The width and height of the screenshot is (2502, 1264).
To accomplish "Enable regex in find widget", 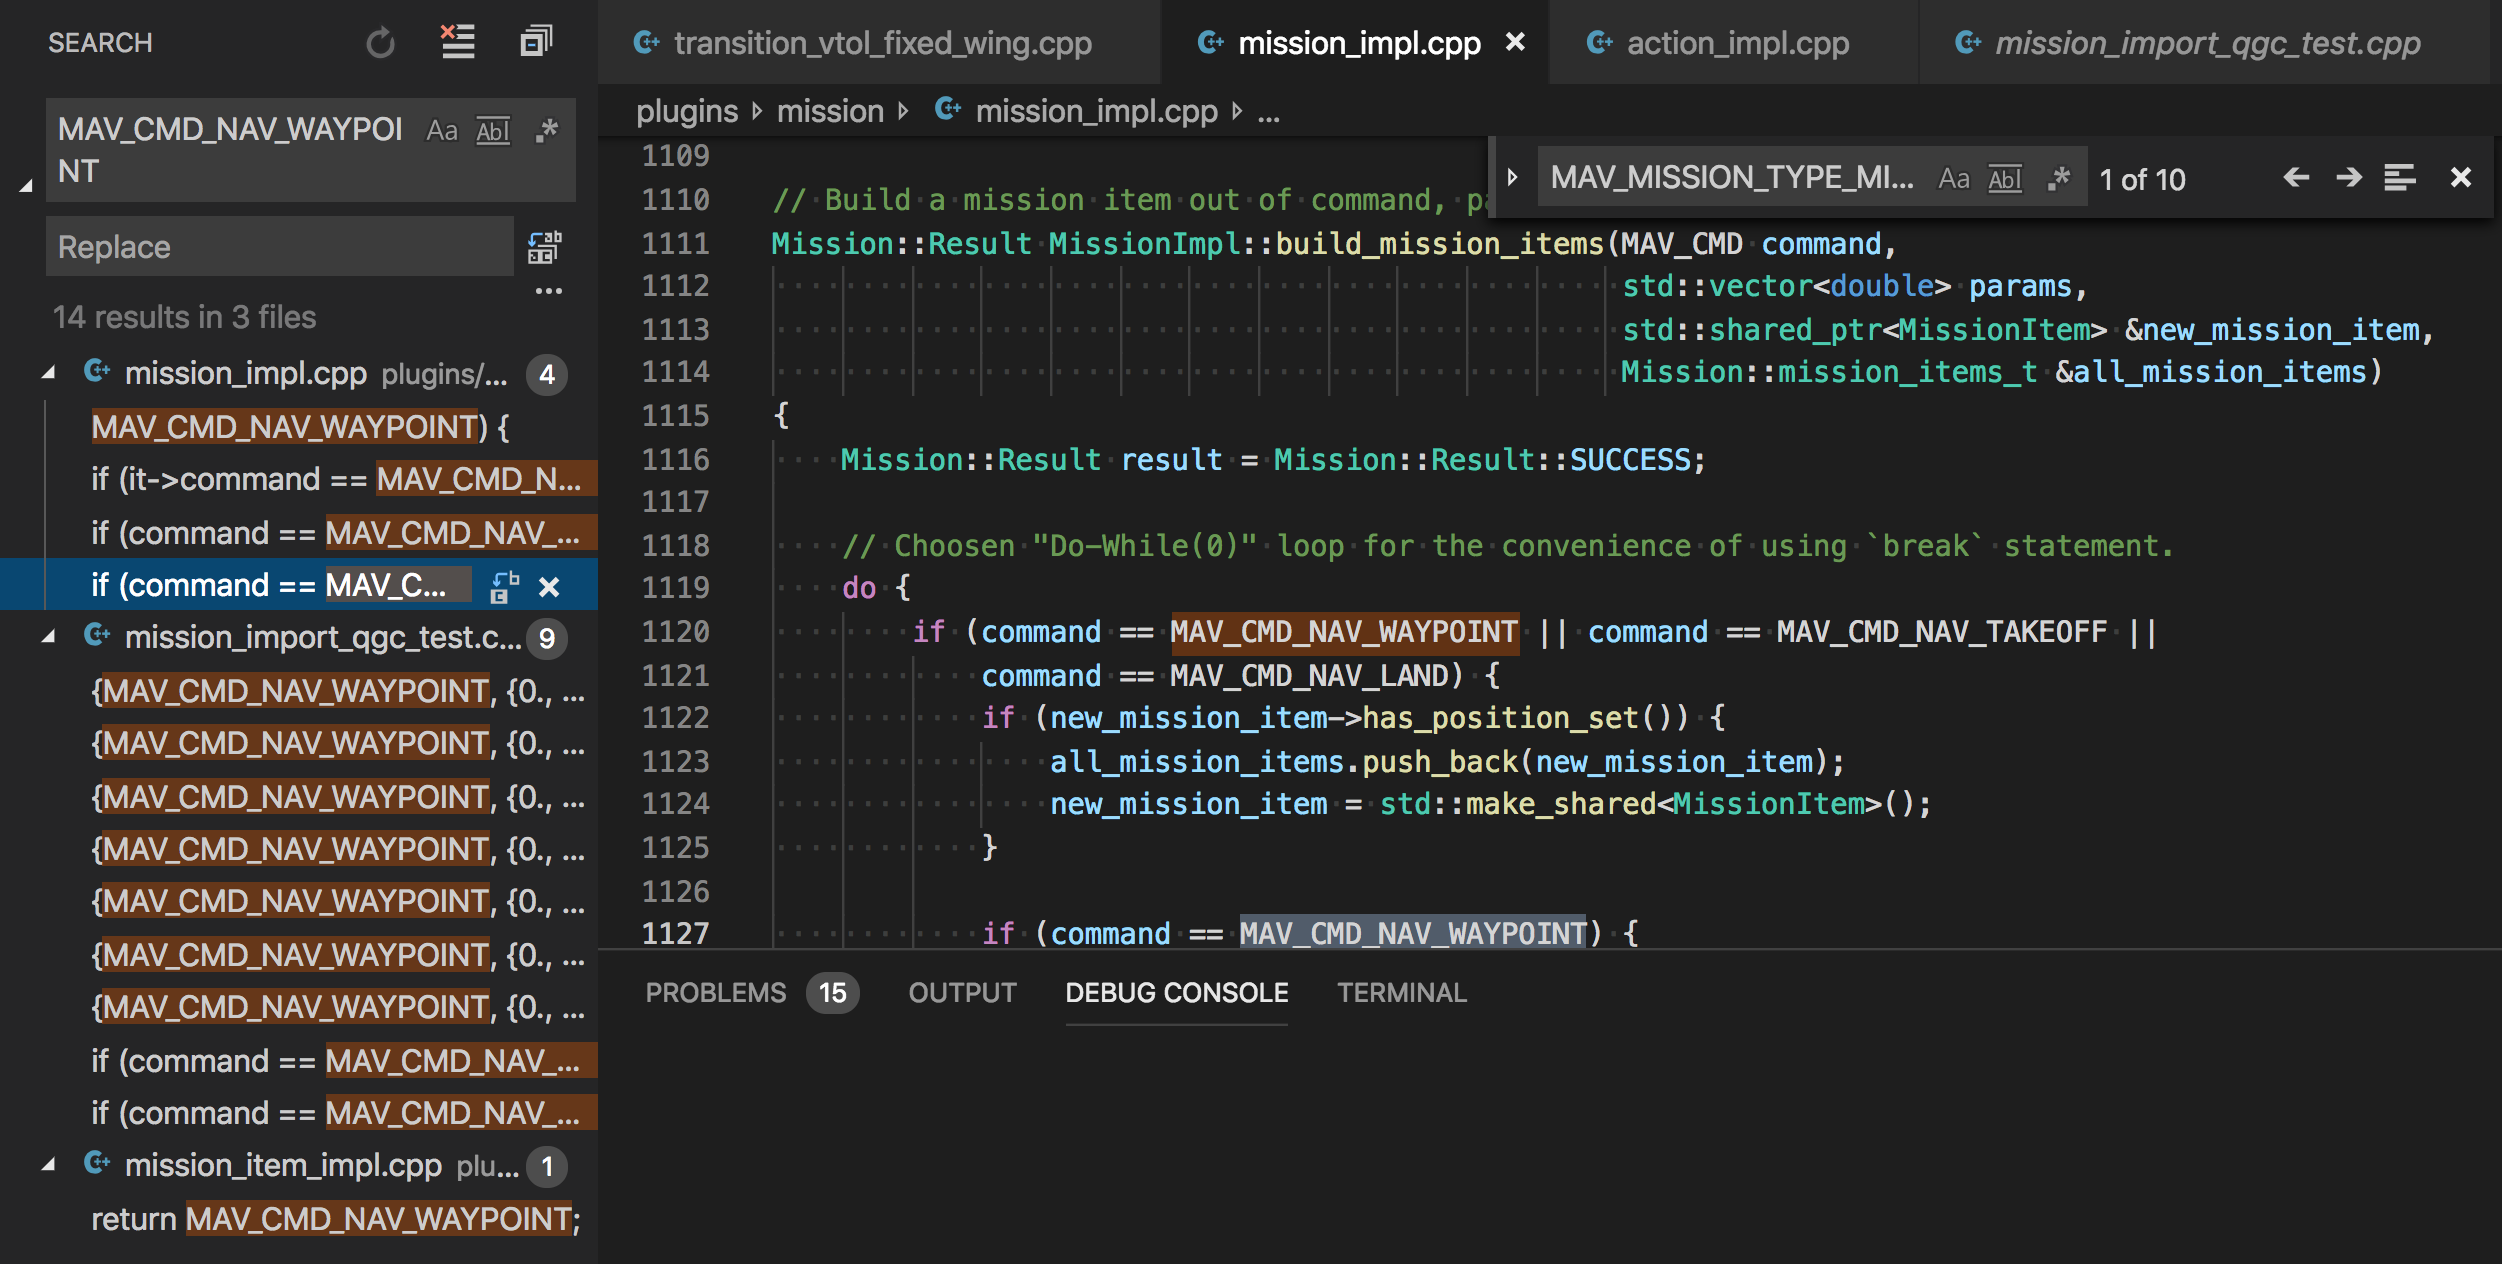I will pyautogui.click(x=2058, y=178).
